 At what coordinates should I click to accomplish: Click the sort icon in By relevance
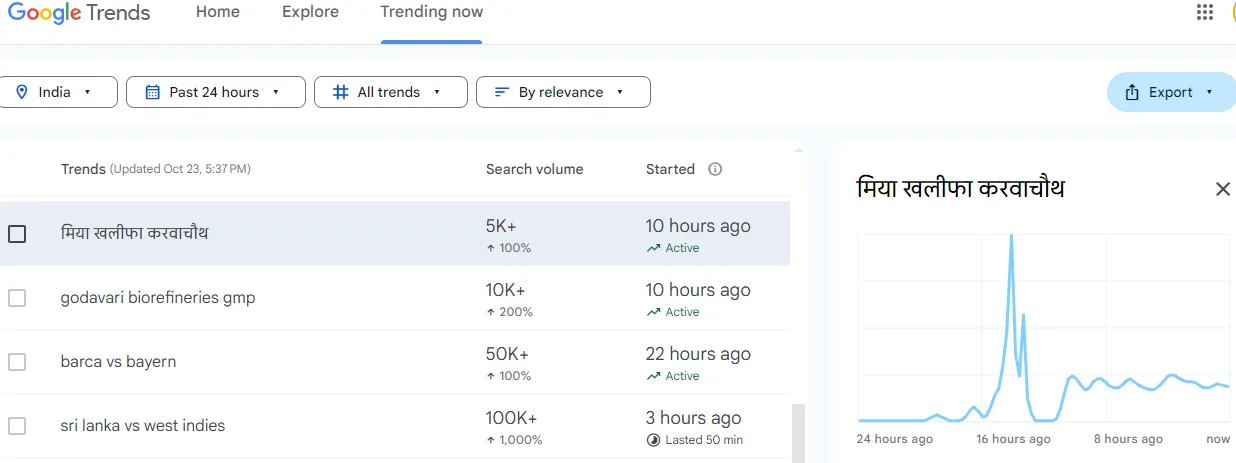pyautogui.click(x=502, y=92)
